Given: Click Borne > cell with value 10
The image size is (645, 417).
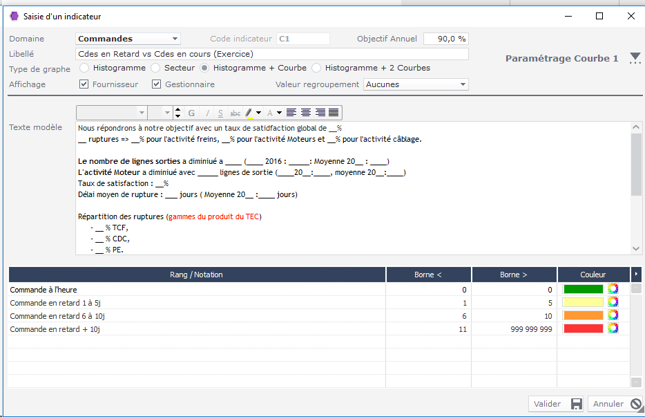Looking at the screenshot, I should coord(514,316).
